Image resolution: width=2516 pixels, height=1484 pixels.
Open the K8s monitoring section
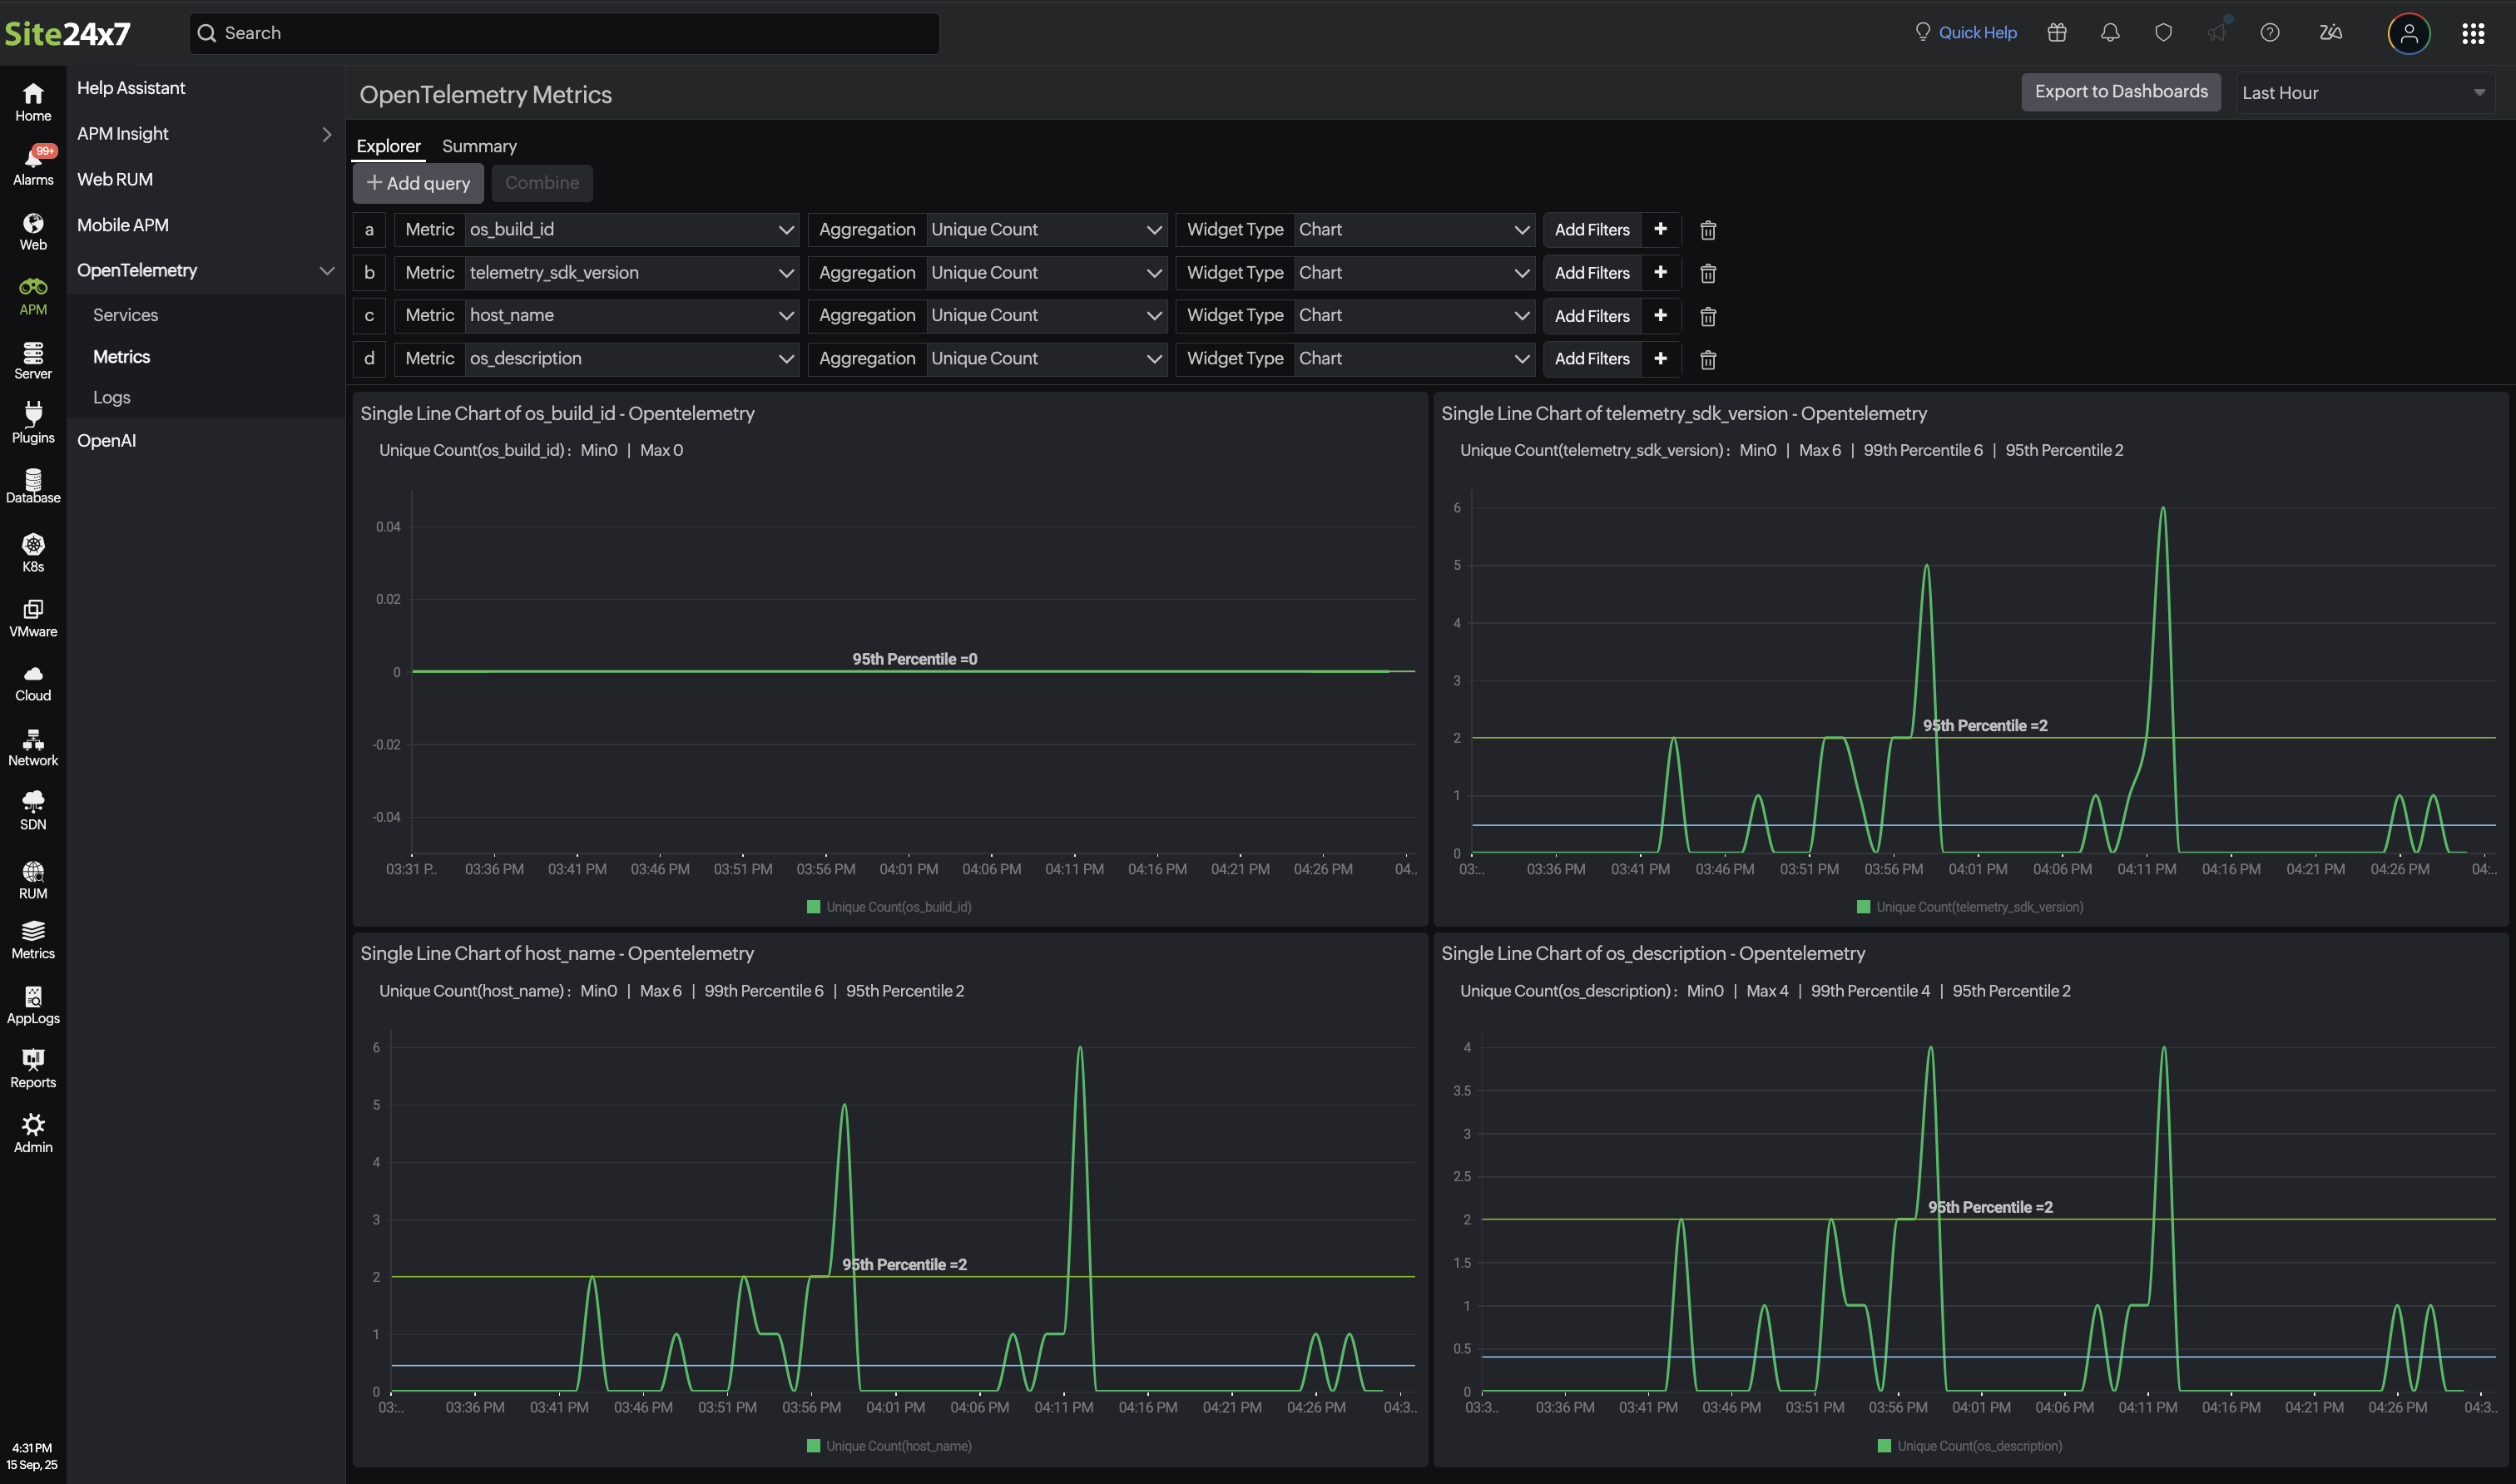click(x=33, y=551)
